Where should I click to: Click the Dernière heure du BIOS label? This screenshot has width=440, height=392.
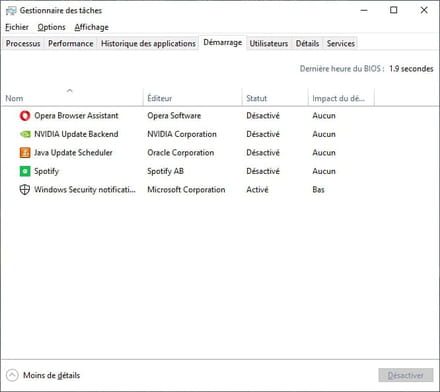click(x=342, y=69)
